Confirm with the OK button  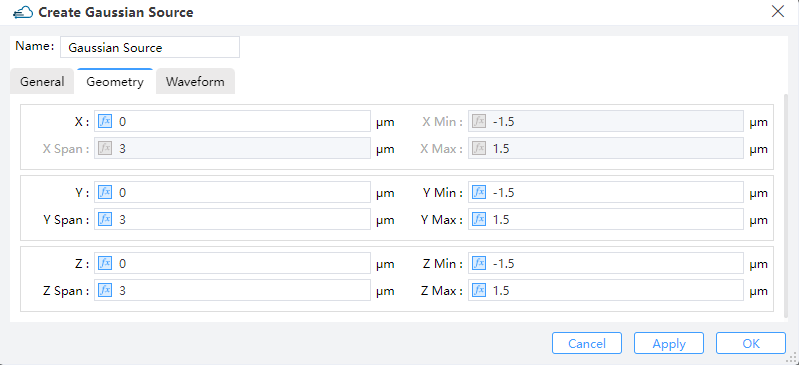[x=751, y=343]
